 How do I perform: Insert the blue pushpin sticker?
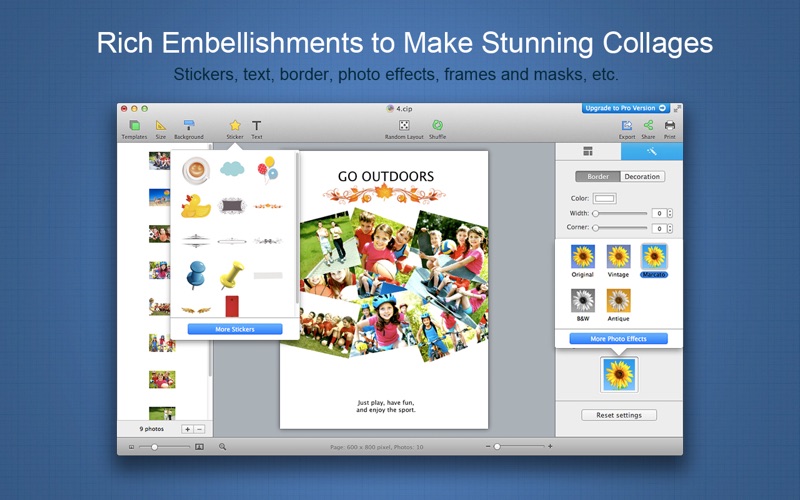point(196,275)
